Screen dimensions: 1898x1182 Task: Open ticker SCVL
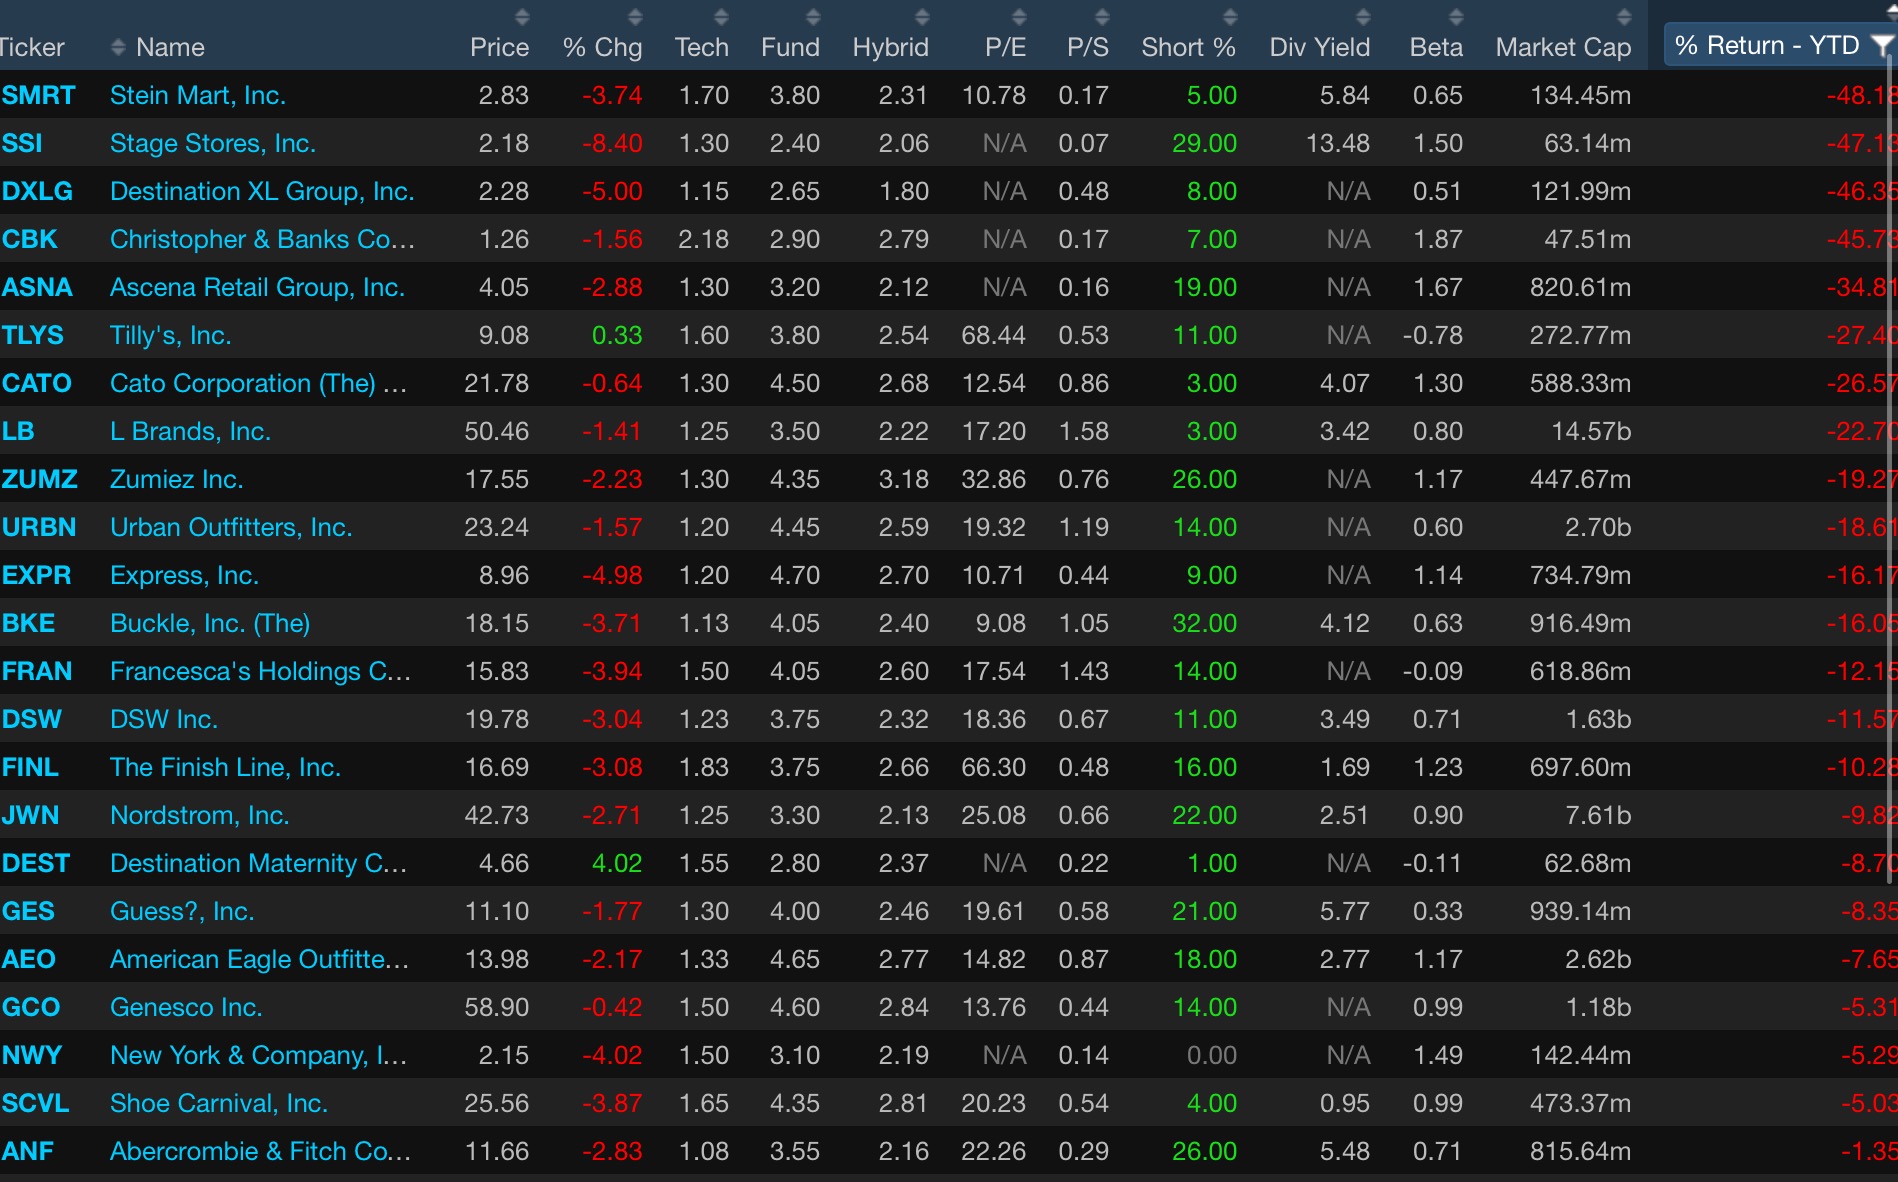[x=35, y=1103]
